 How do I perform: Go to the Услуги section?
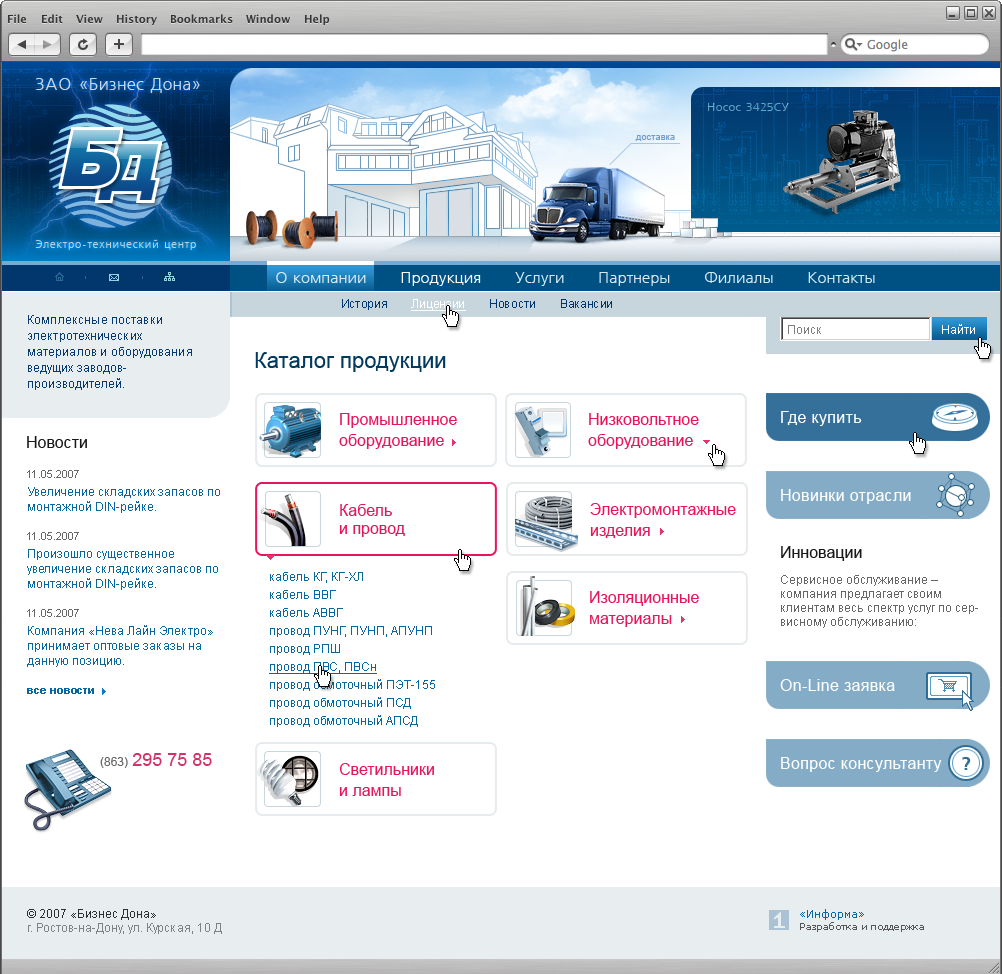[539, 278]
